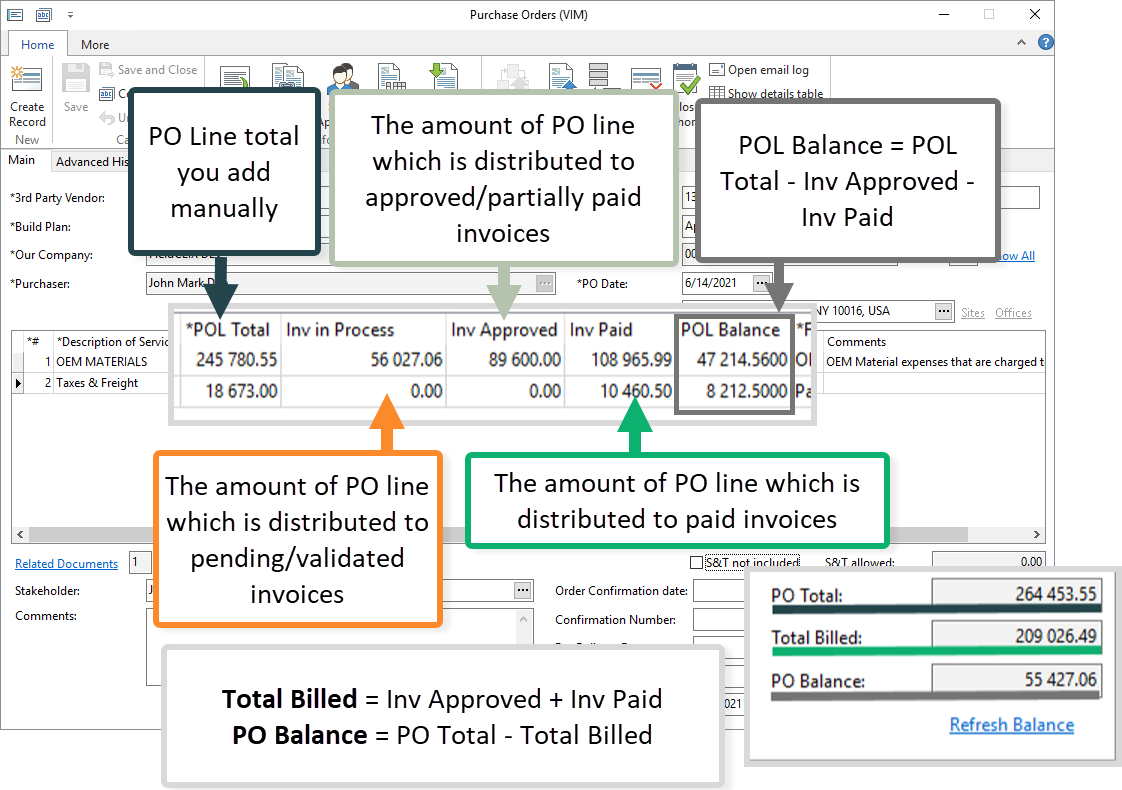This screenshot has width=1122, height=790.
Task: Open the PO Date picker ellipsis button
Action: tap(762, 283)
